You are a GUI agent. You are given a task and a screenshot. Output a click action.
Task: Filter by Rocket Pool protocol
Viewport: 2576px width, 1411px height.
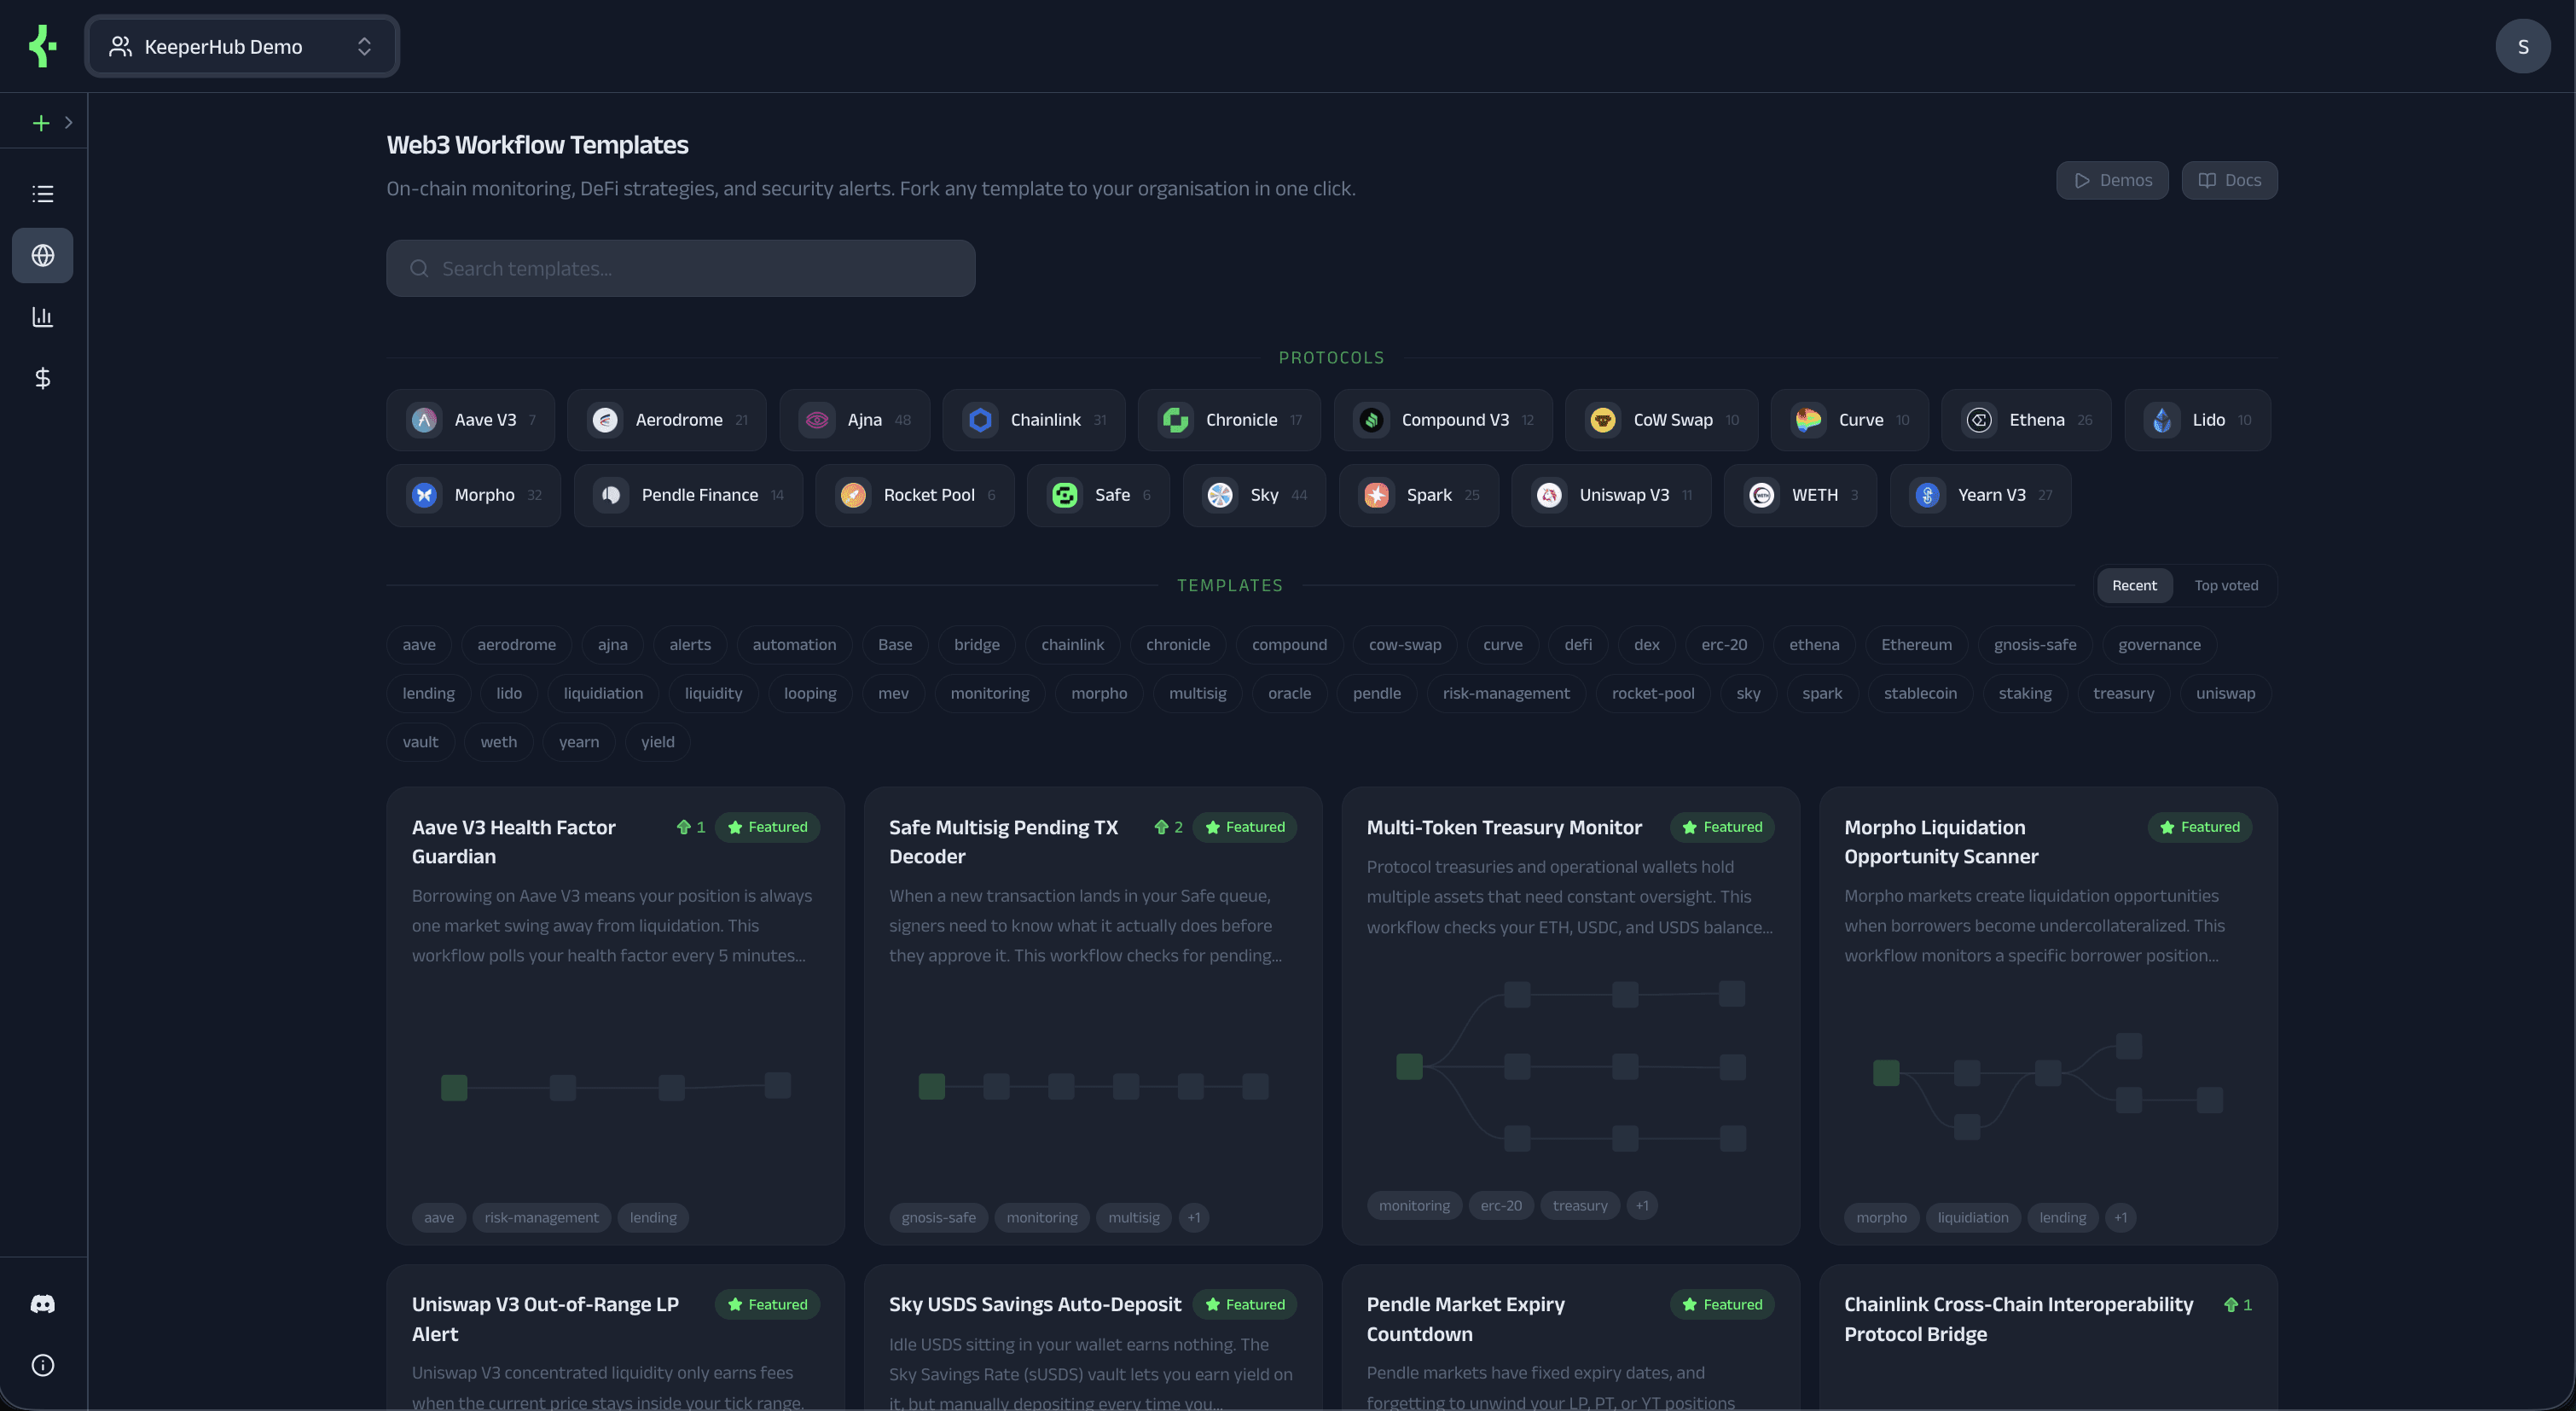(914, 495)
